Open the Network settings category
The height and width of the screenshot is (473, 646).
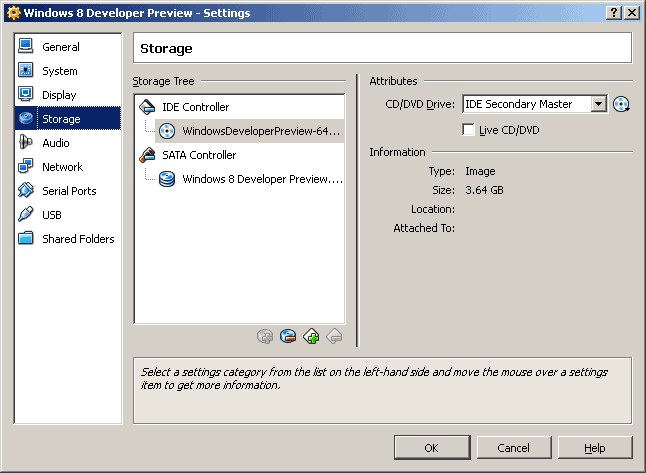(x=68, y=166)
